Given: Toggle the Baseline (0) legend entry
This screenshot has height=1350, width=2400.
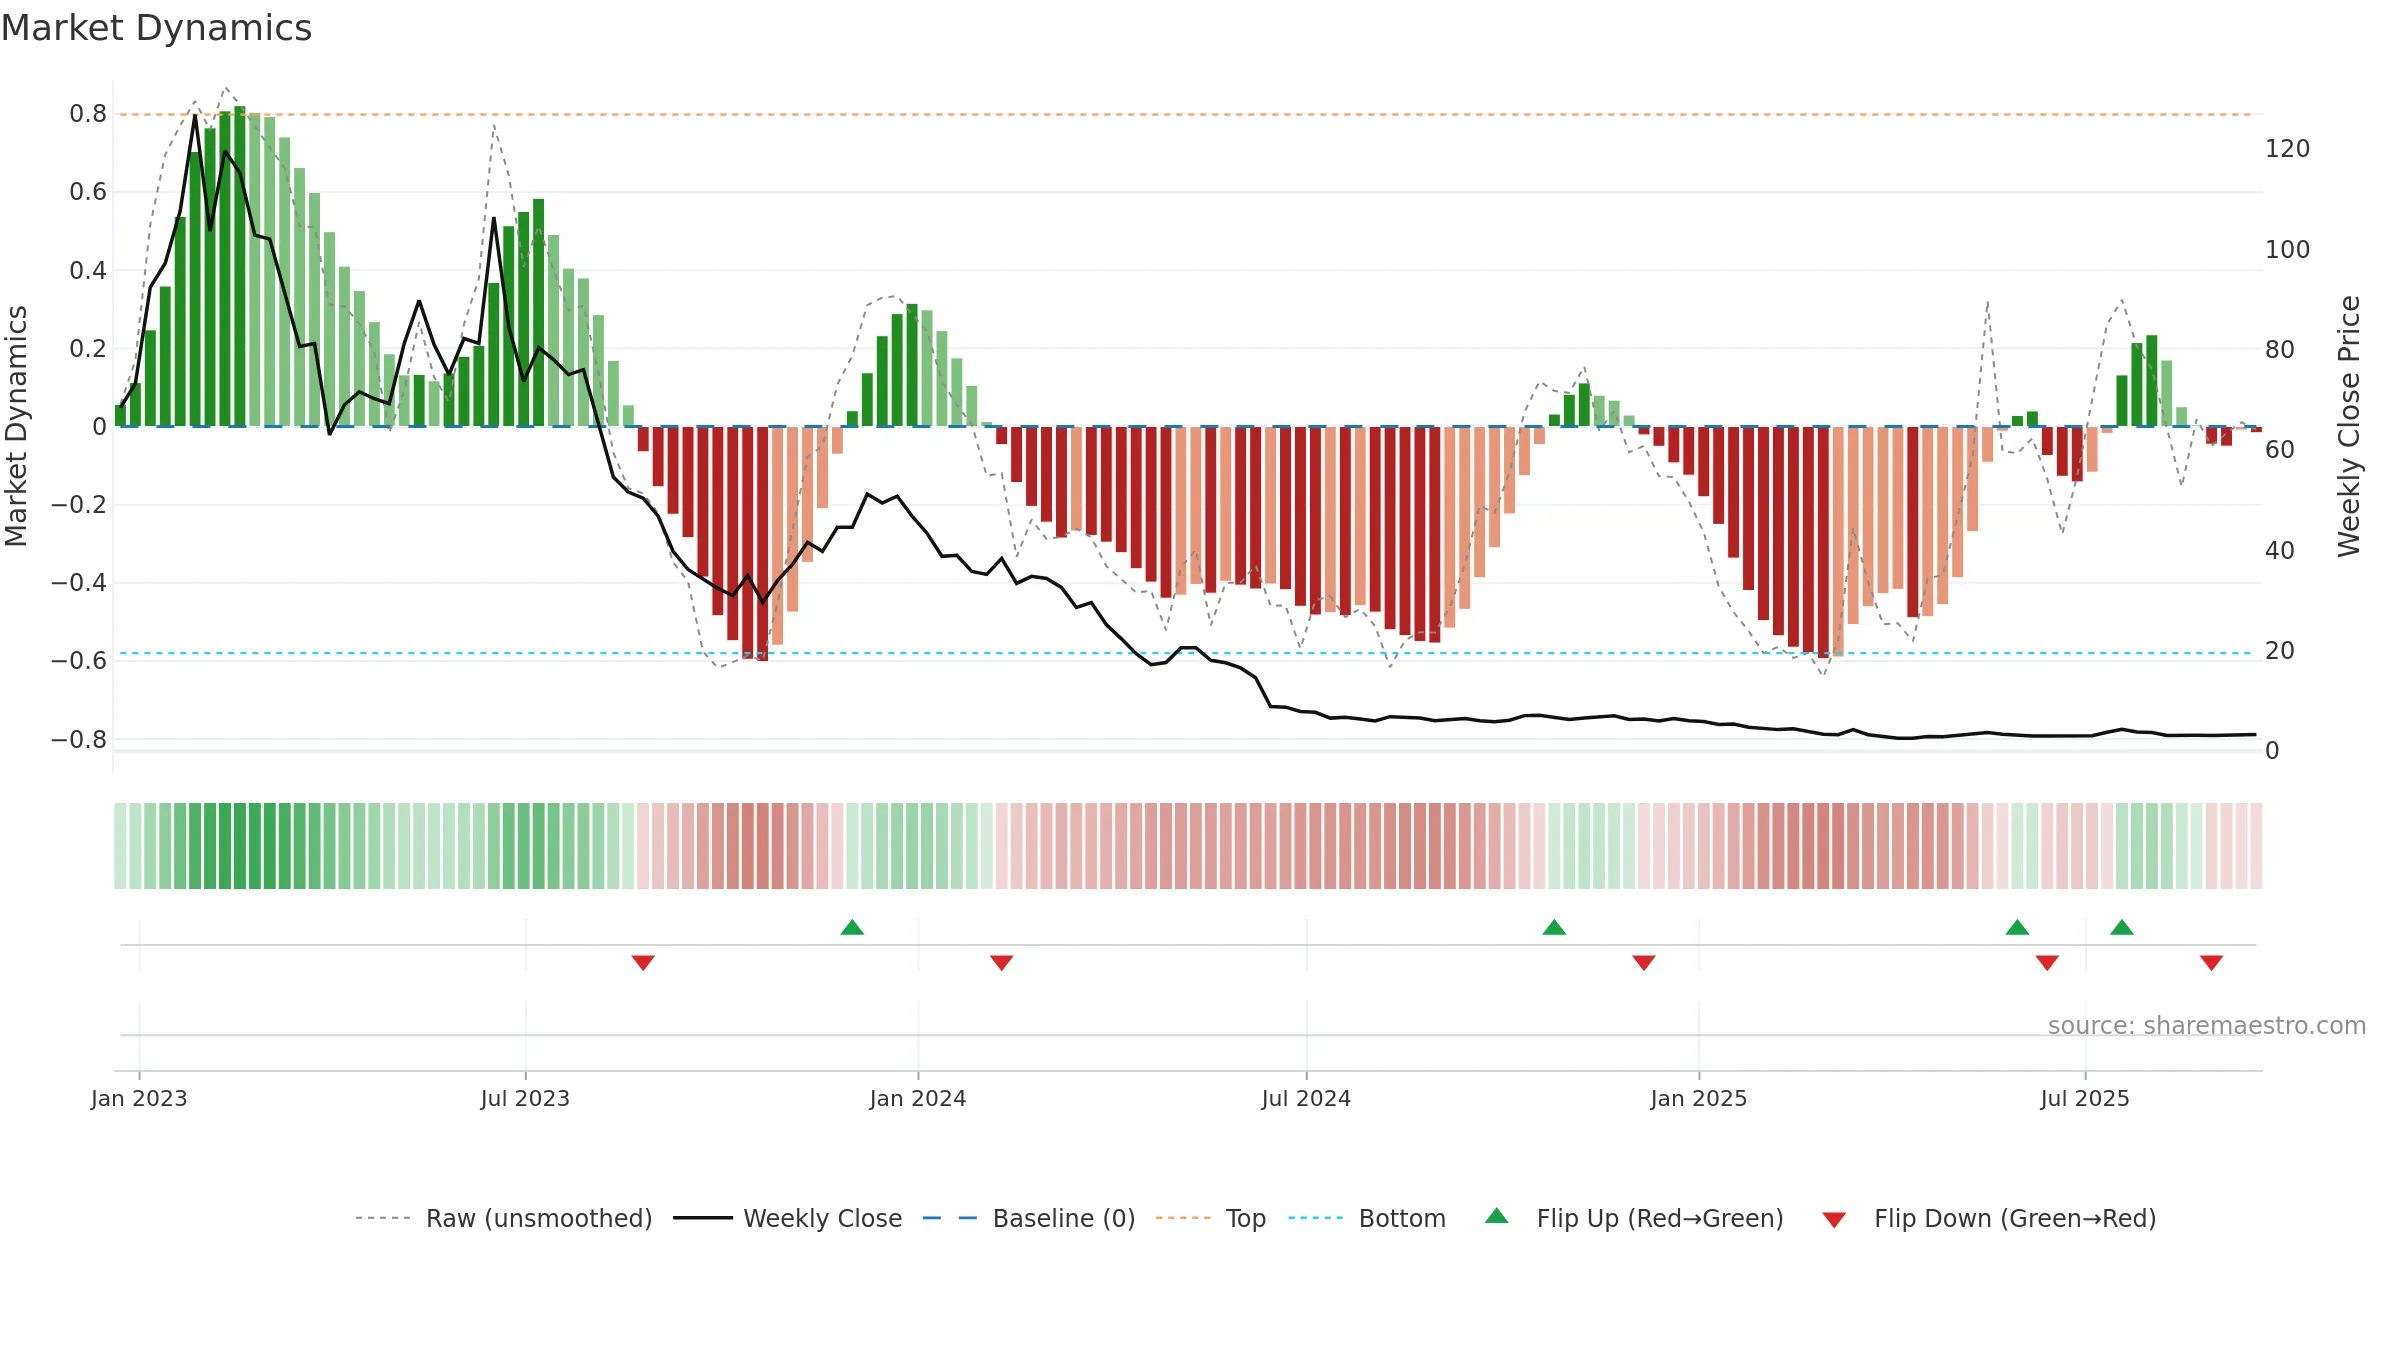Looking at the screenshot, I should click(1028, 1218).
